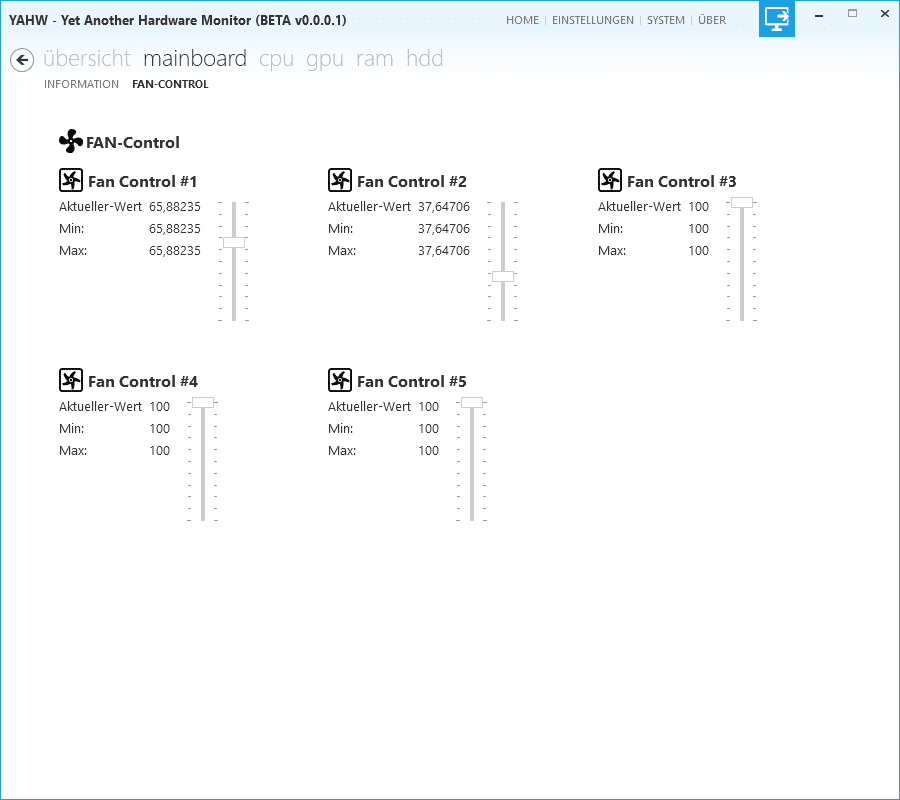This screenshot has height=800, width=900.
Task: Click Min value 65,88235 of Fan #1
Action: click(175, 229)
